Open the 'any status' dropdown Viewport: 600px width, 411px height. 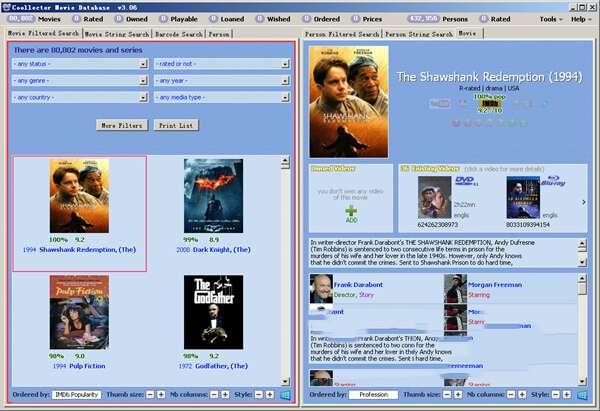point(79,64)
